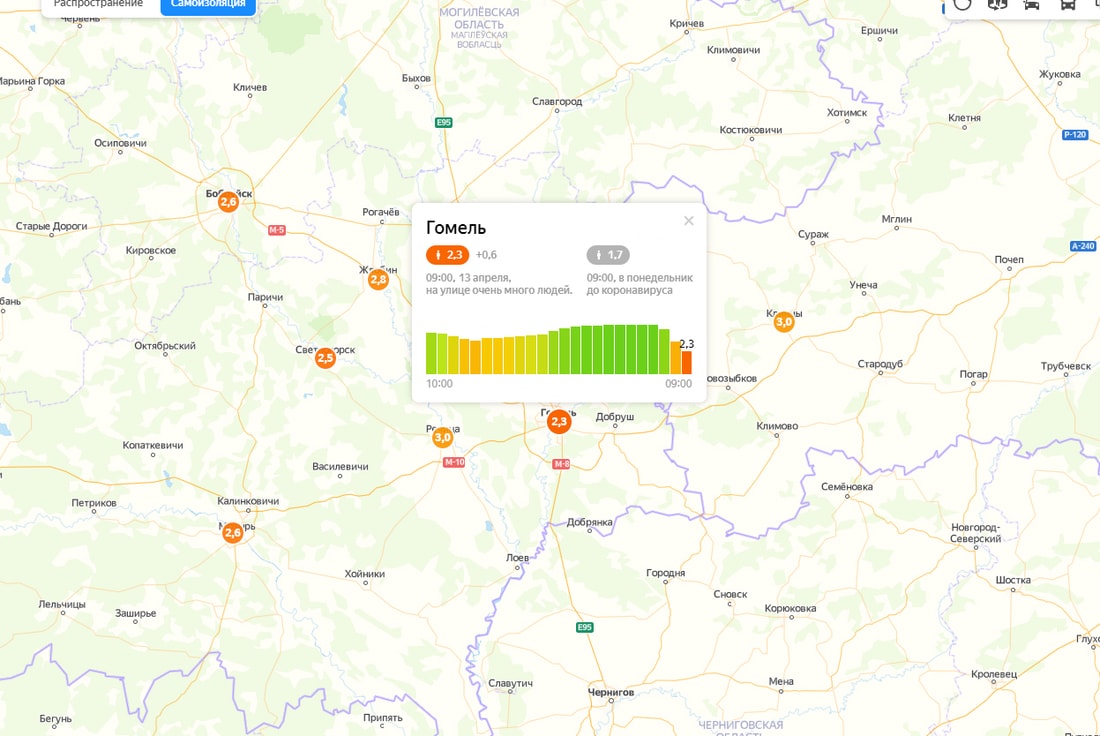The height and width of the screenshot is (736, 1100).
Task: Open the Жлобин 2,8 index marker
Action: coord(378,280)
